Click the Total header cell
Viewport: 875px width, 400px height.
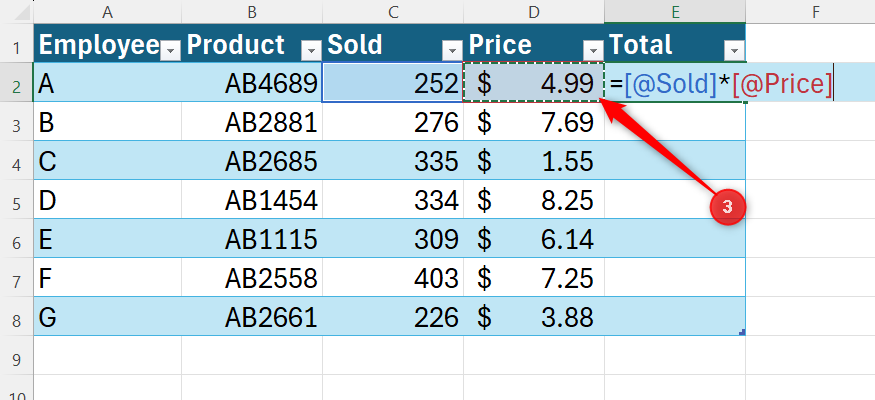coord(675,43)
